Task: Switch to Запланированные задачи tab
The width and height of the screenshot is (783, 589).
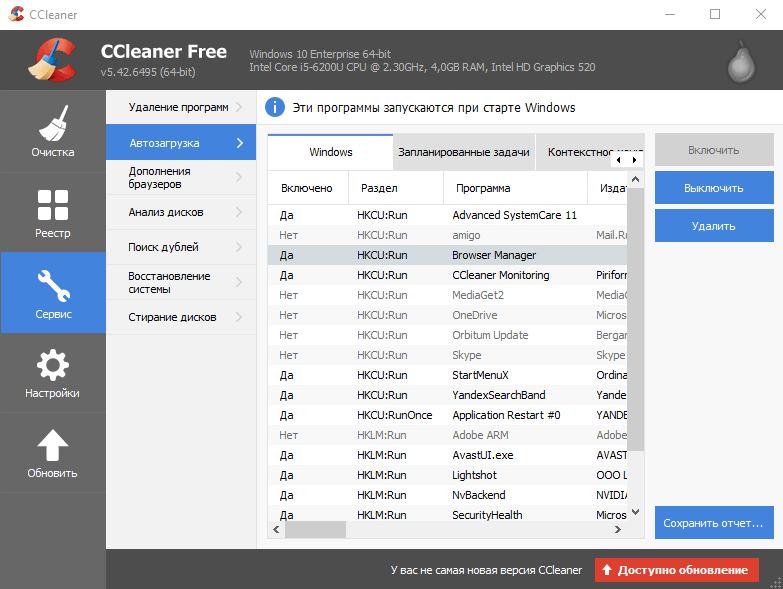Action: (x=464, y=152)
